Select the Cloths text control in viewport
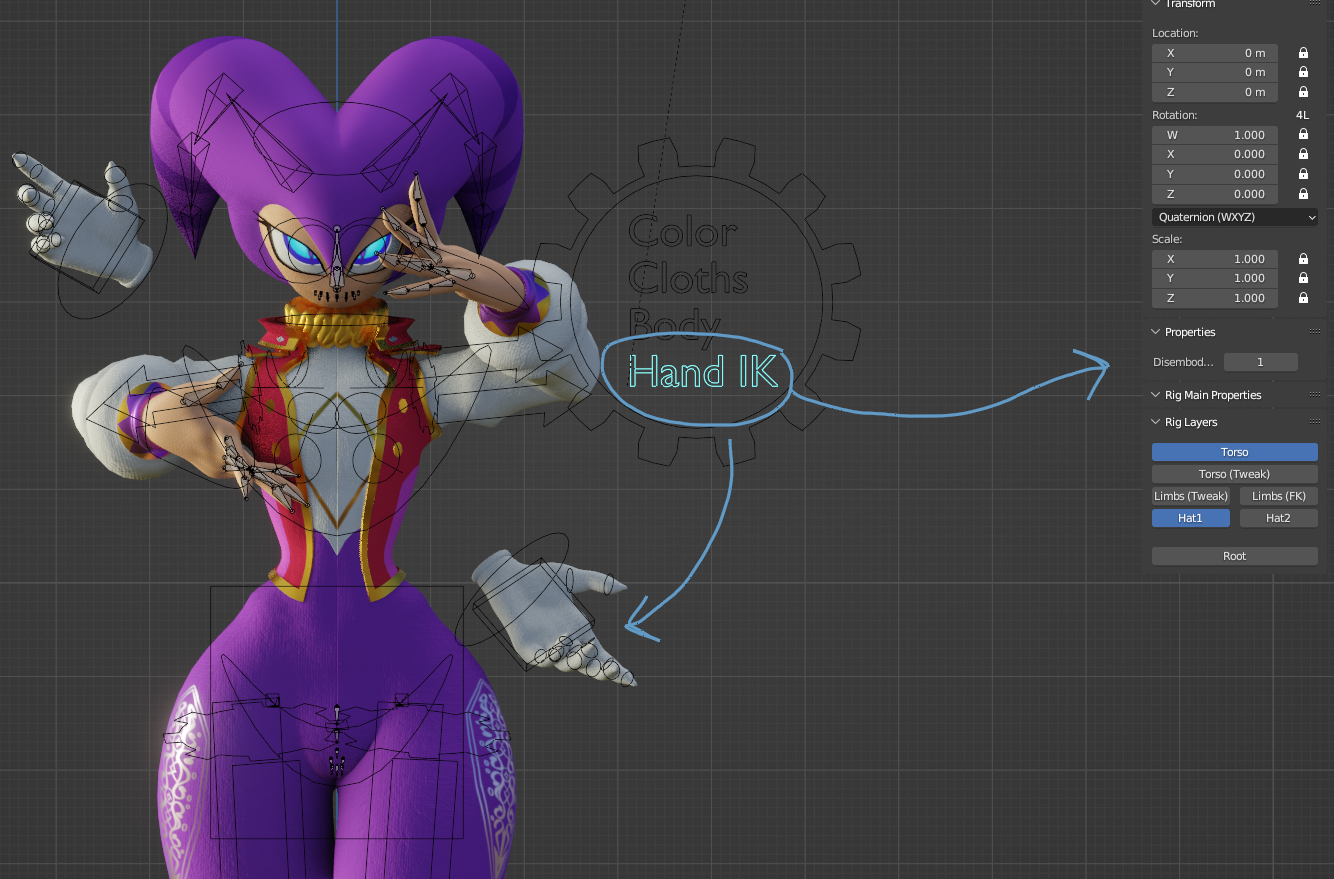 (688, 276)
